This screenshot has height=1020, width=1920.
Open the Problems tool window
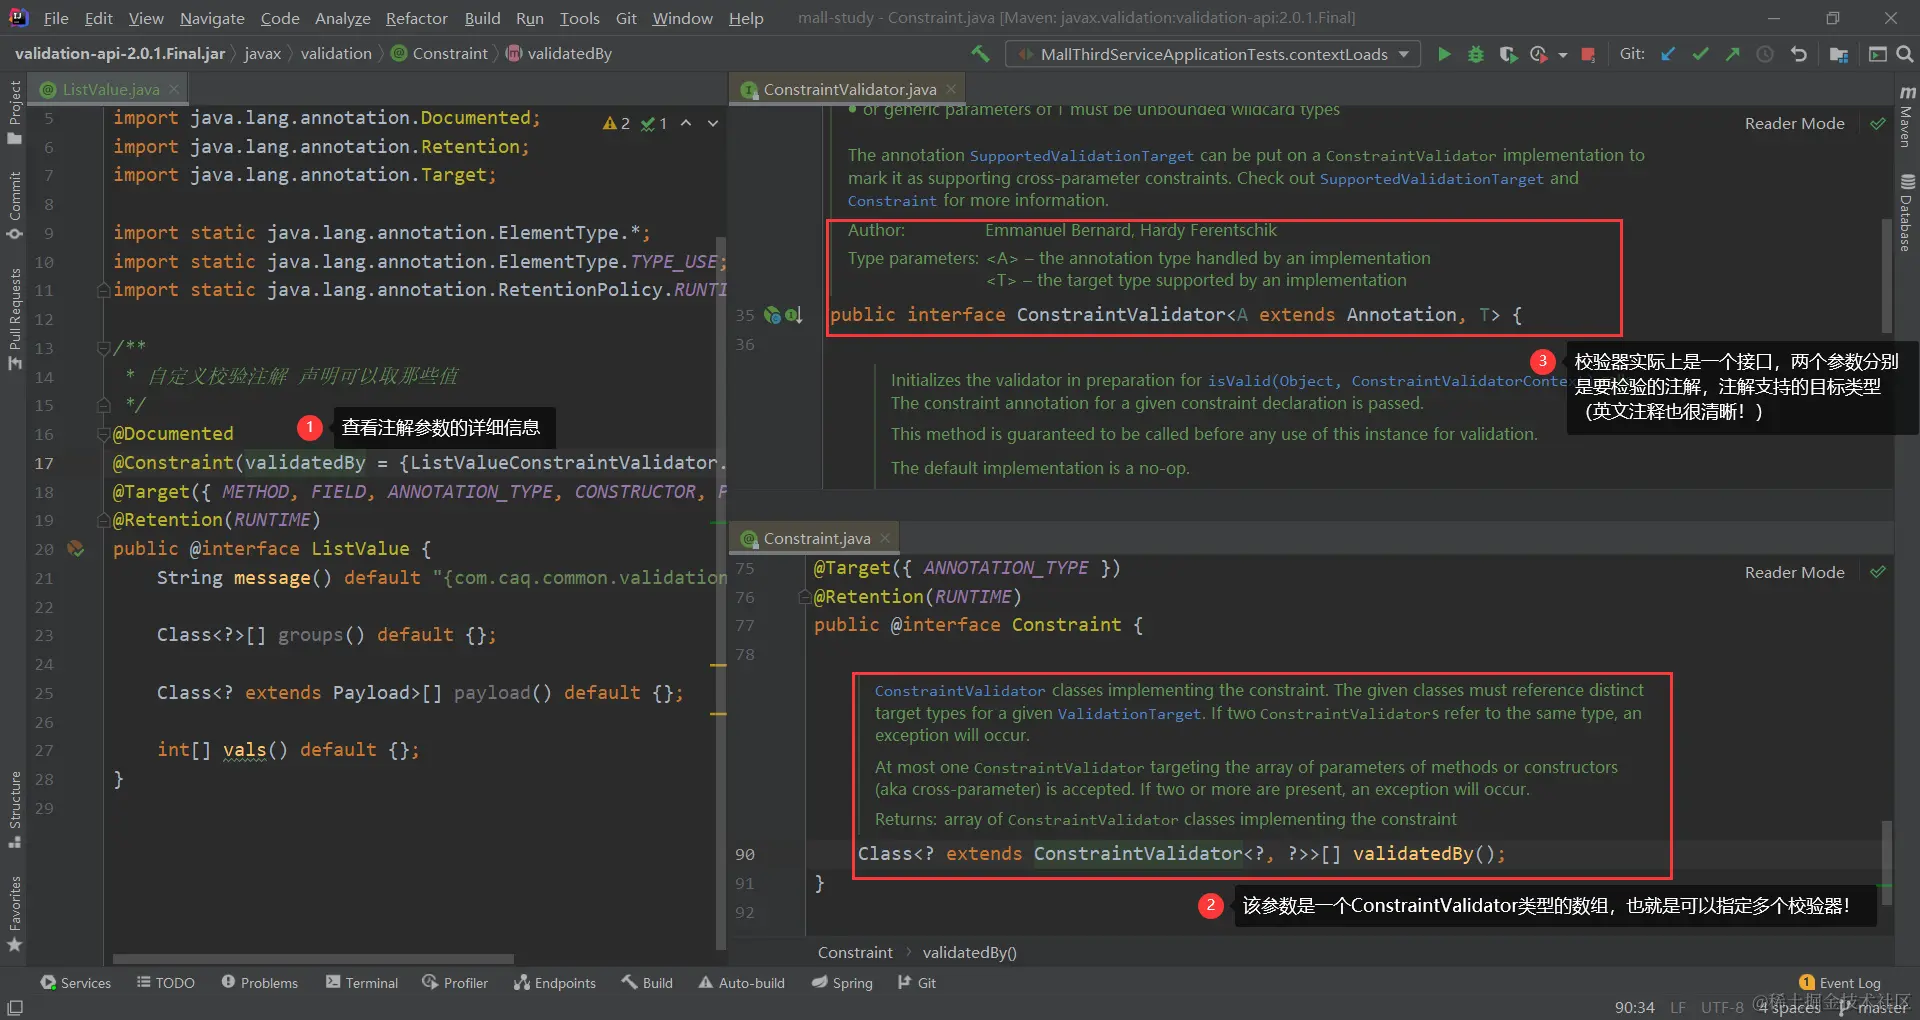point(260,983)
